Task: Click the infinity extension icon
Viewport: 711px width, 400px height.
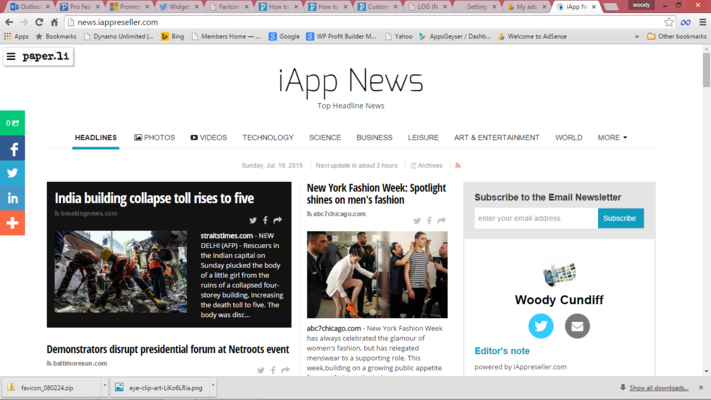Action: coord(686,22)
